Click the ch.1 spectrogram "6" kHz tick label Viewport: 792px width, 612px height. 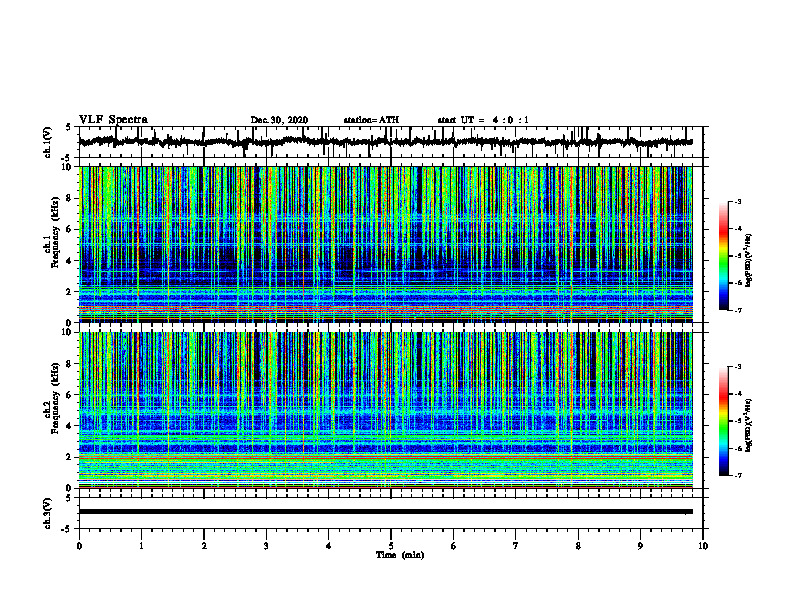point(70,229)
